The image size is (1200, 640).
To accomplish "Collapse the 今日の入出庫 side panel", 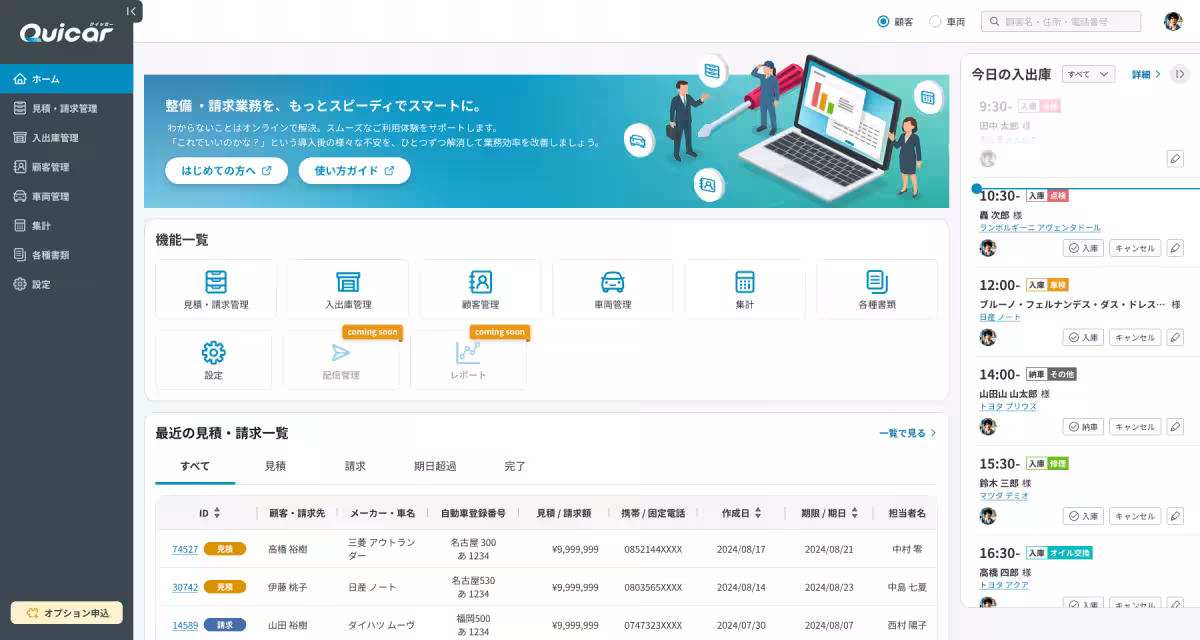I will tap(1180, 74).
